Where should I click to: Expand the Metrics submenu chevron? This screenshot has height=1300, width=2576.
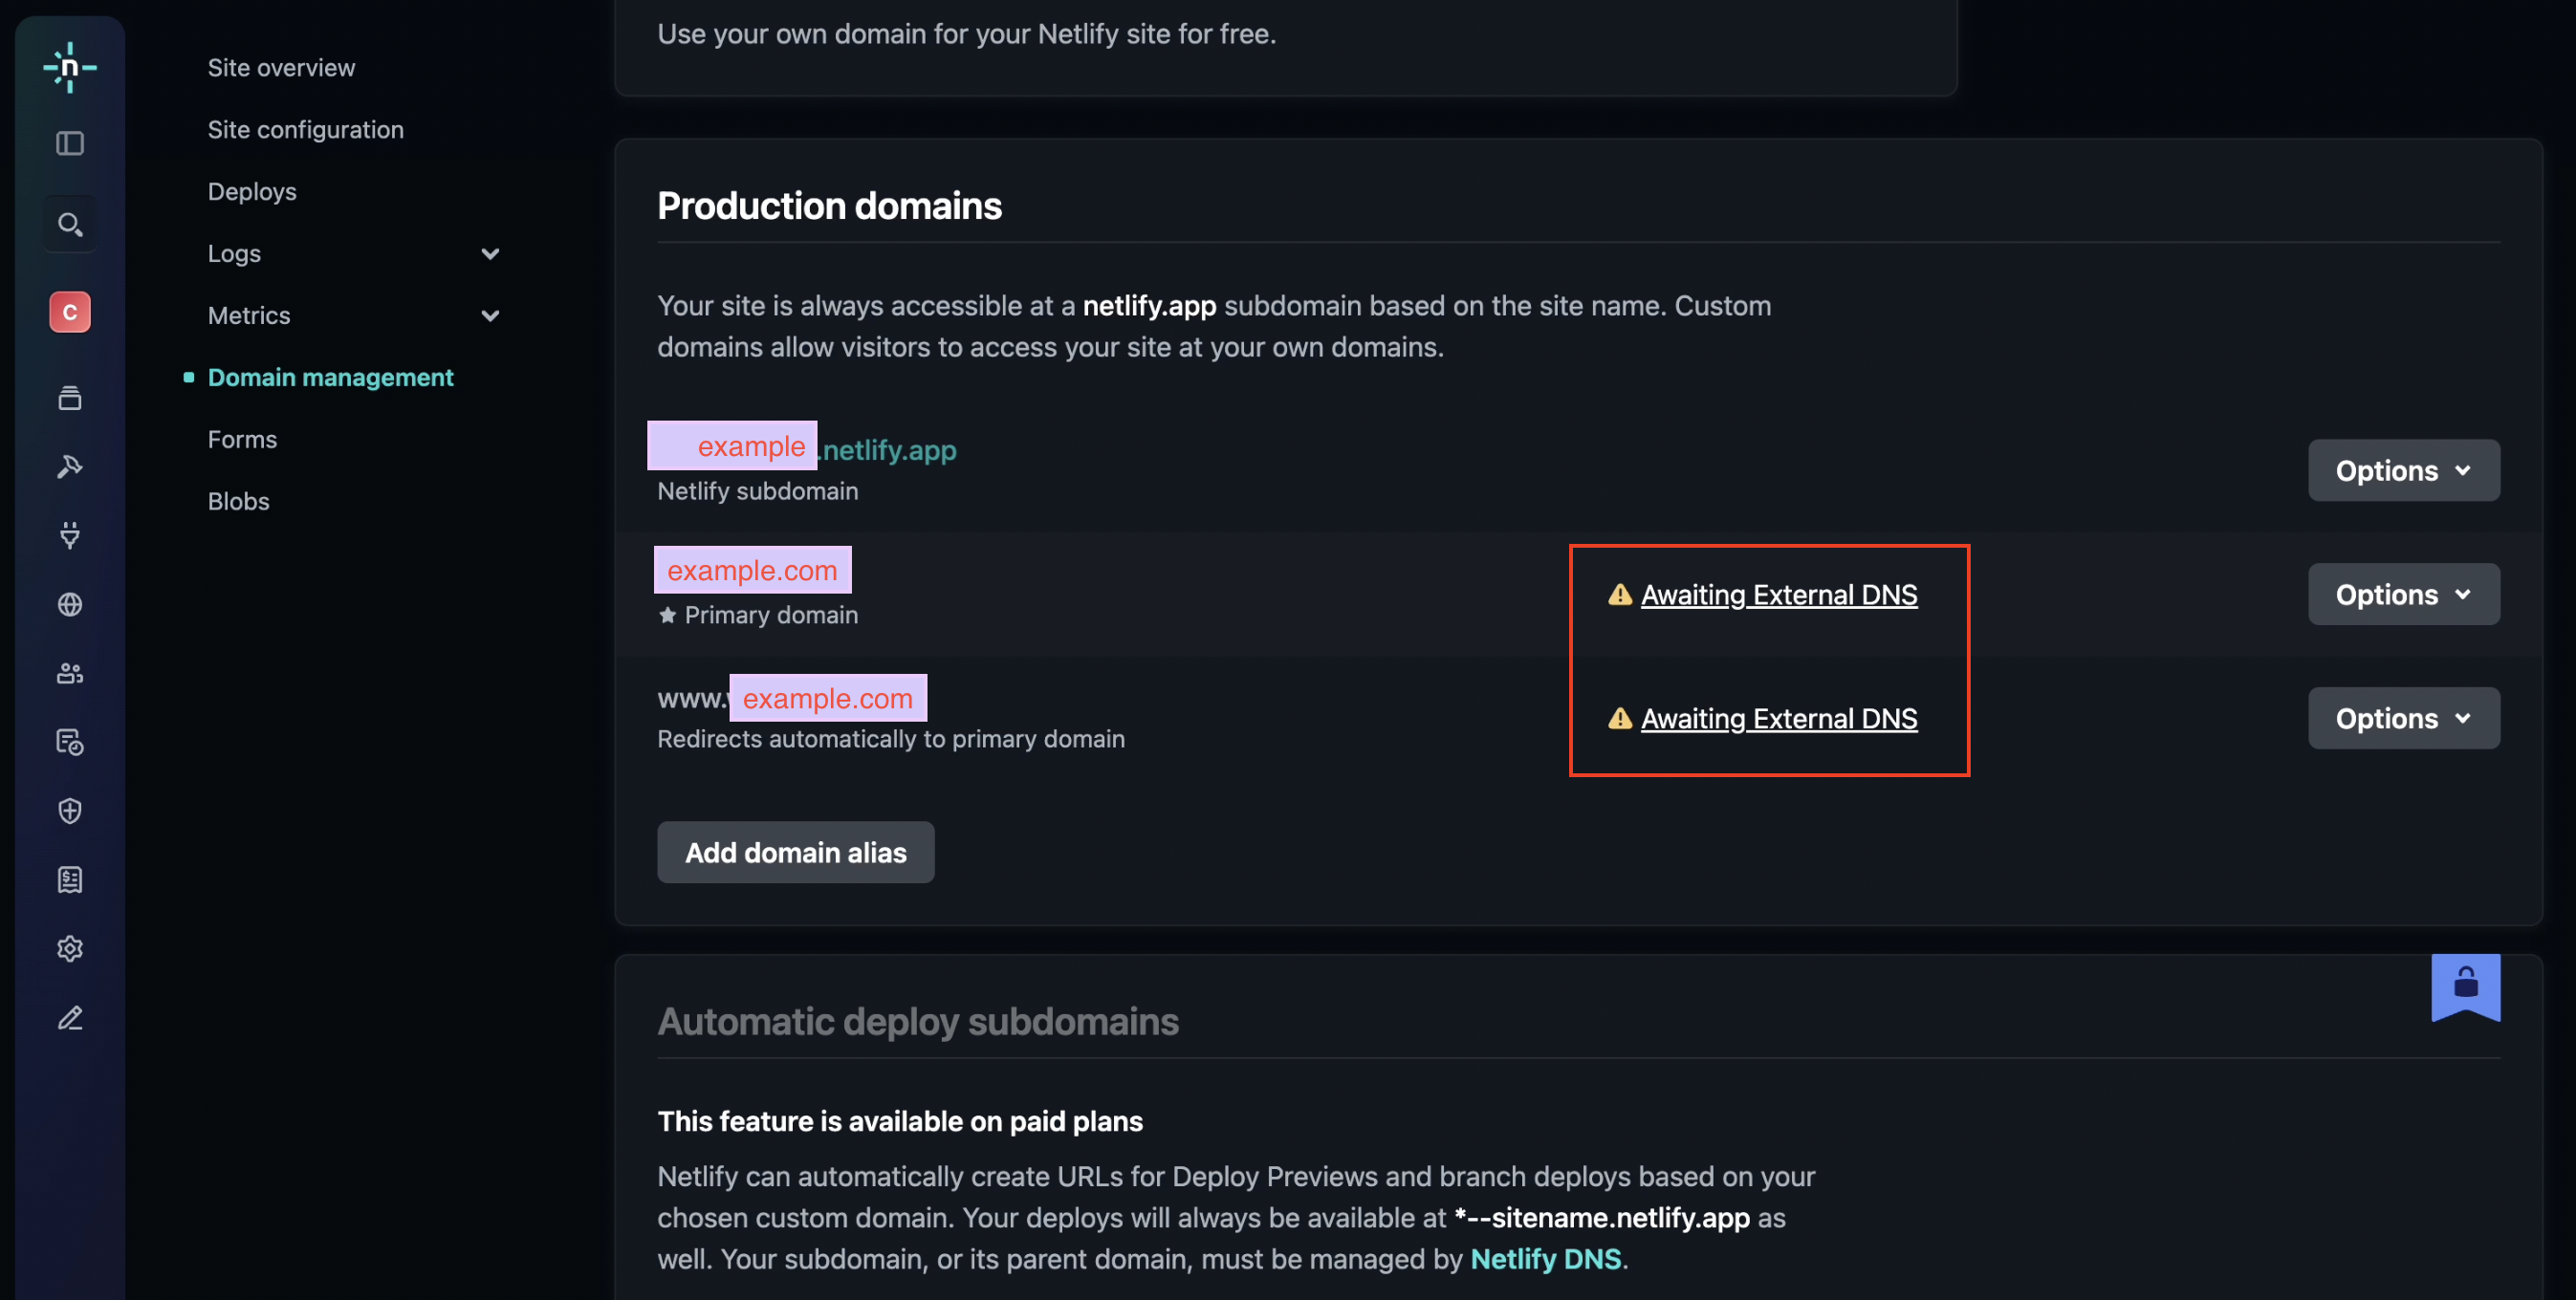coord(490,316)
